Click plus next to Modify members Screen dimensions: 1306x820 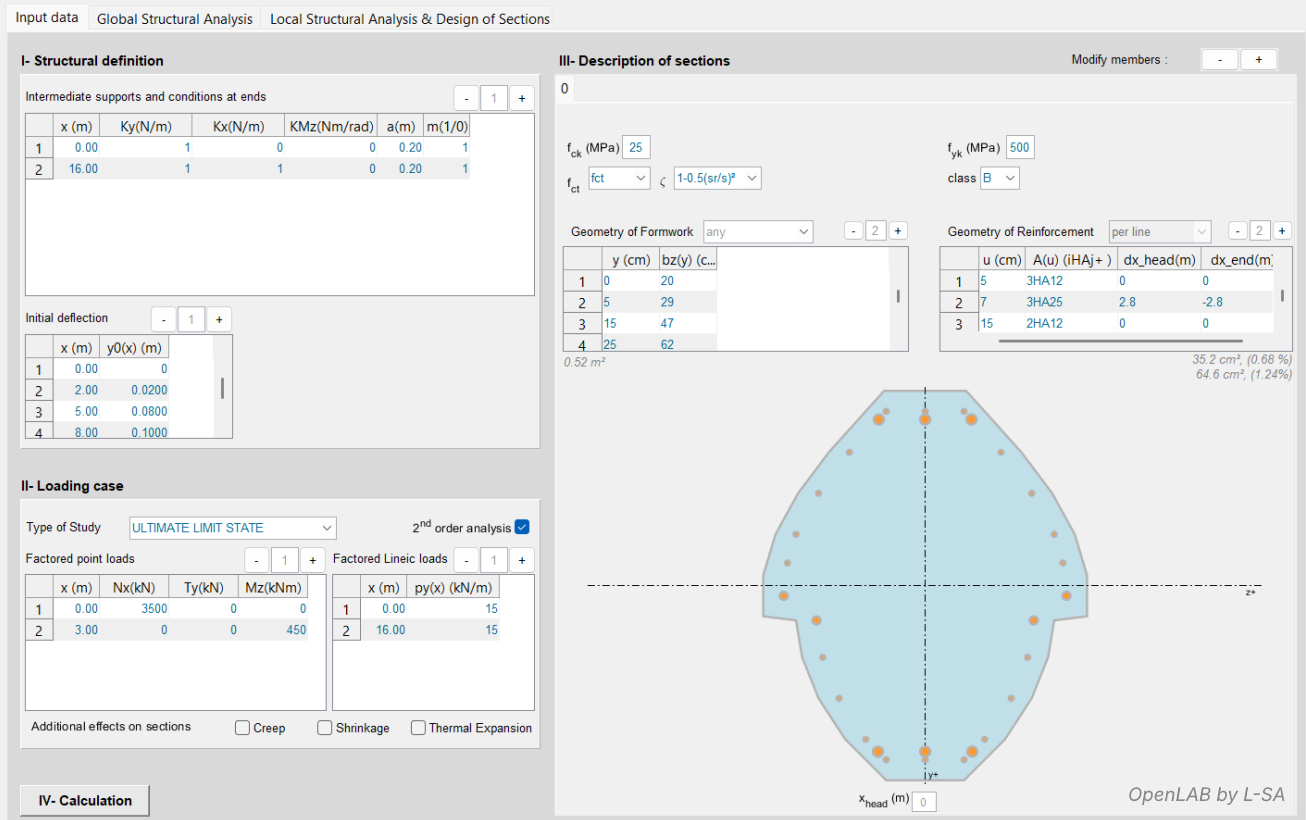(1258, 60)
